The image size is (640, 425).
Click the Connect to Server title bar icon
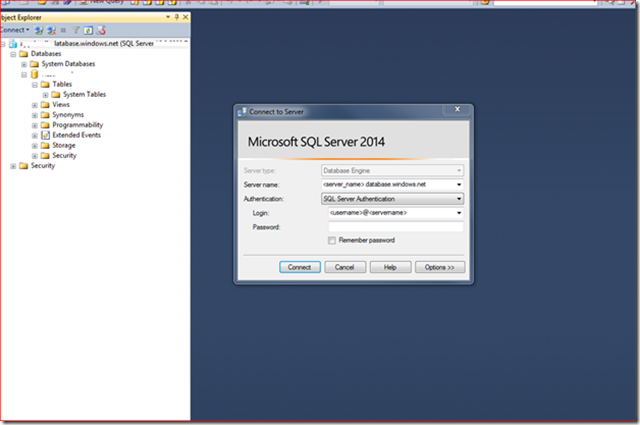point(242,111)
